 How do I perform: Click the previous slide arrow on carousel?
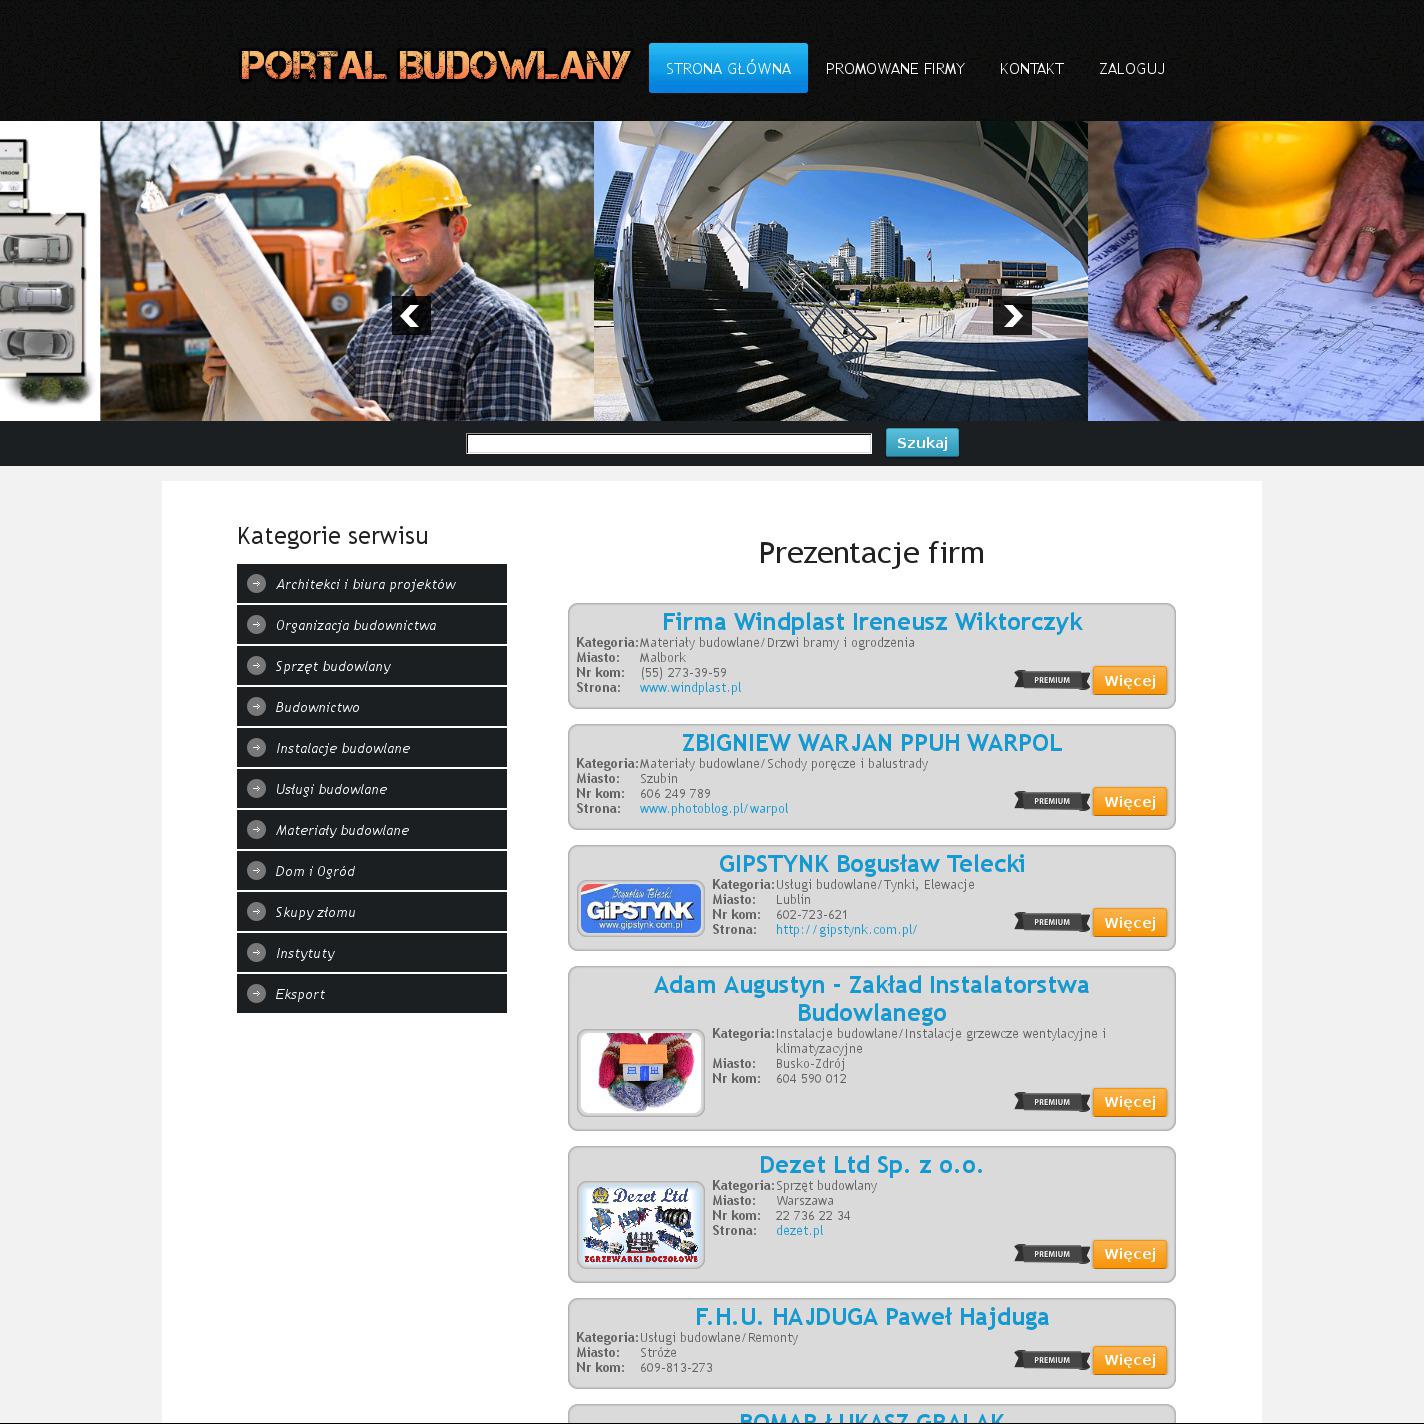pos(411,315)
